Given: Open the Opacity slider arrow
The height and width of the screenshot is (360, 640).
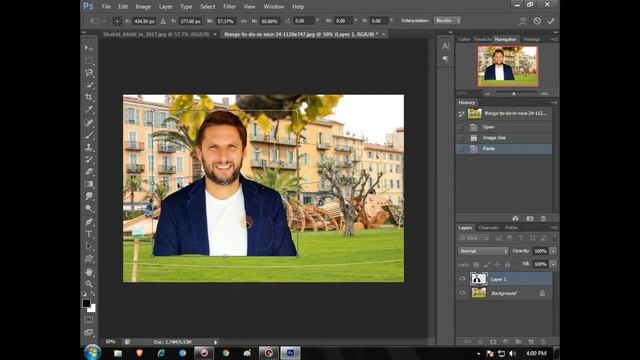Looking at the screenshot, I should point(553,251).
